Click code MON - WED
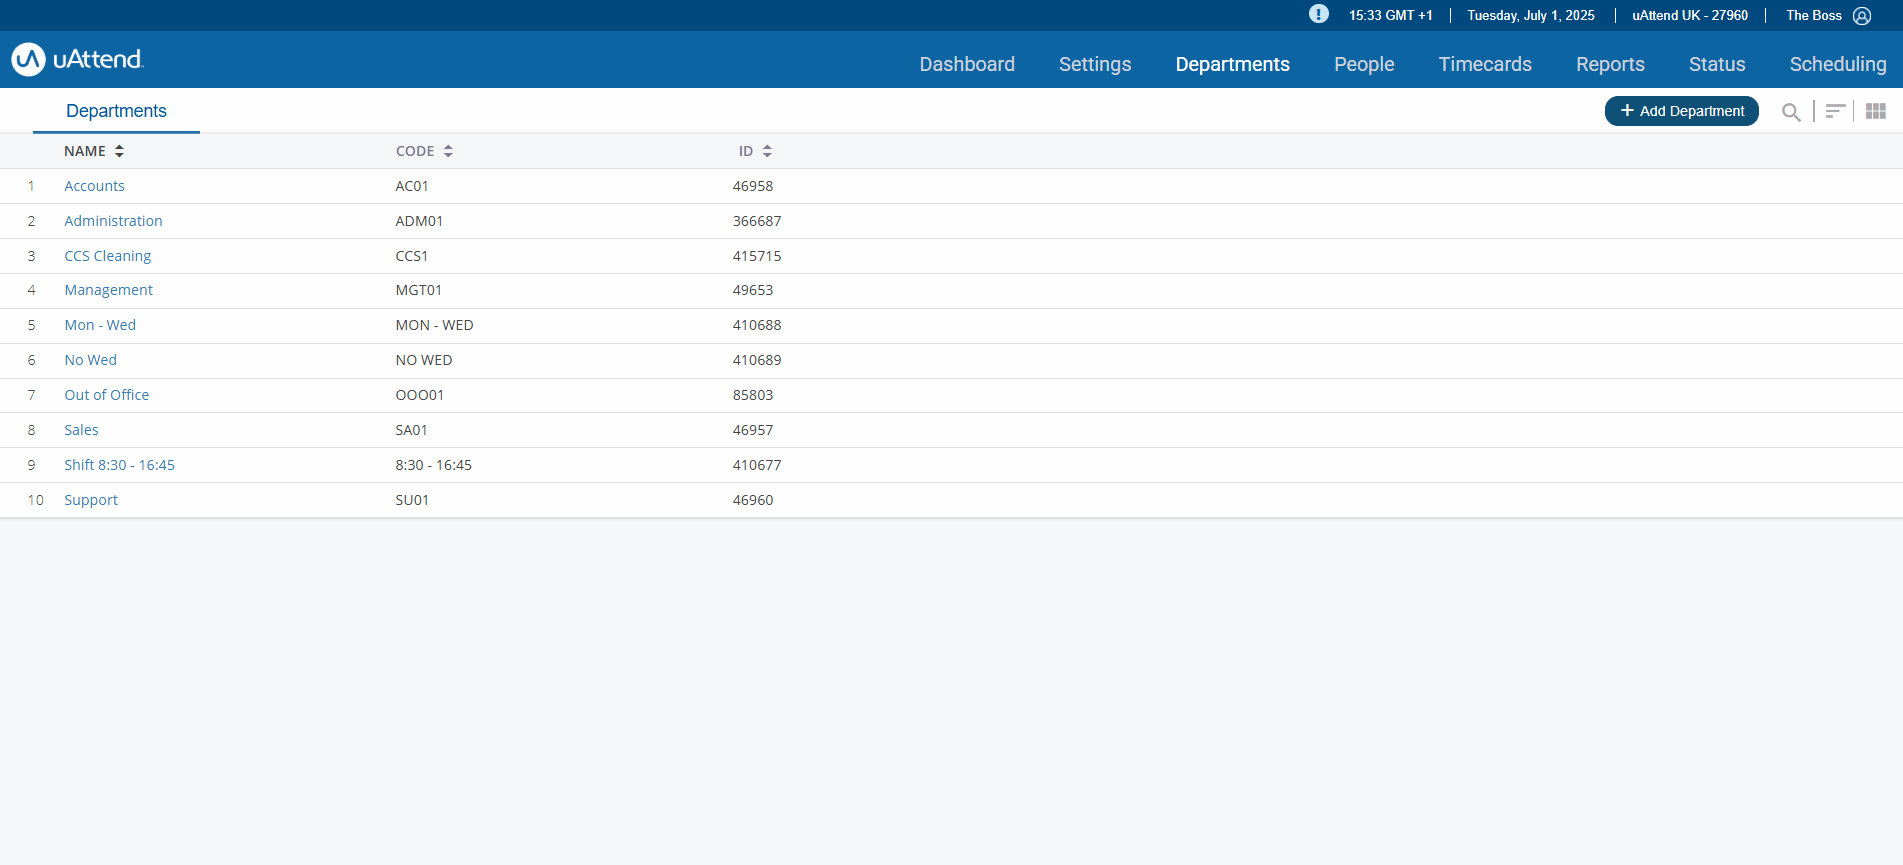 (x=434, y=325)
